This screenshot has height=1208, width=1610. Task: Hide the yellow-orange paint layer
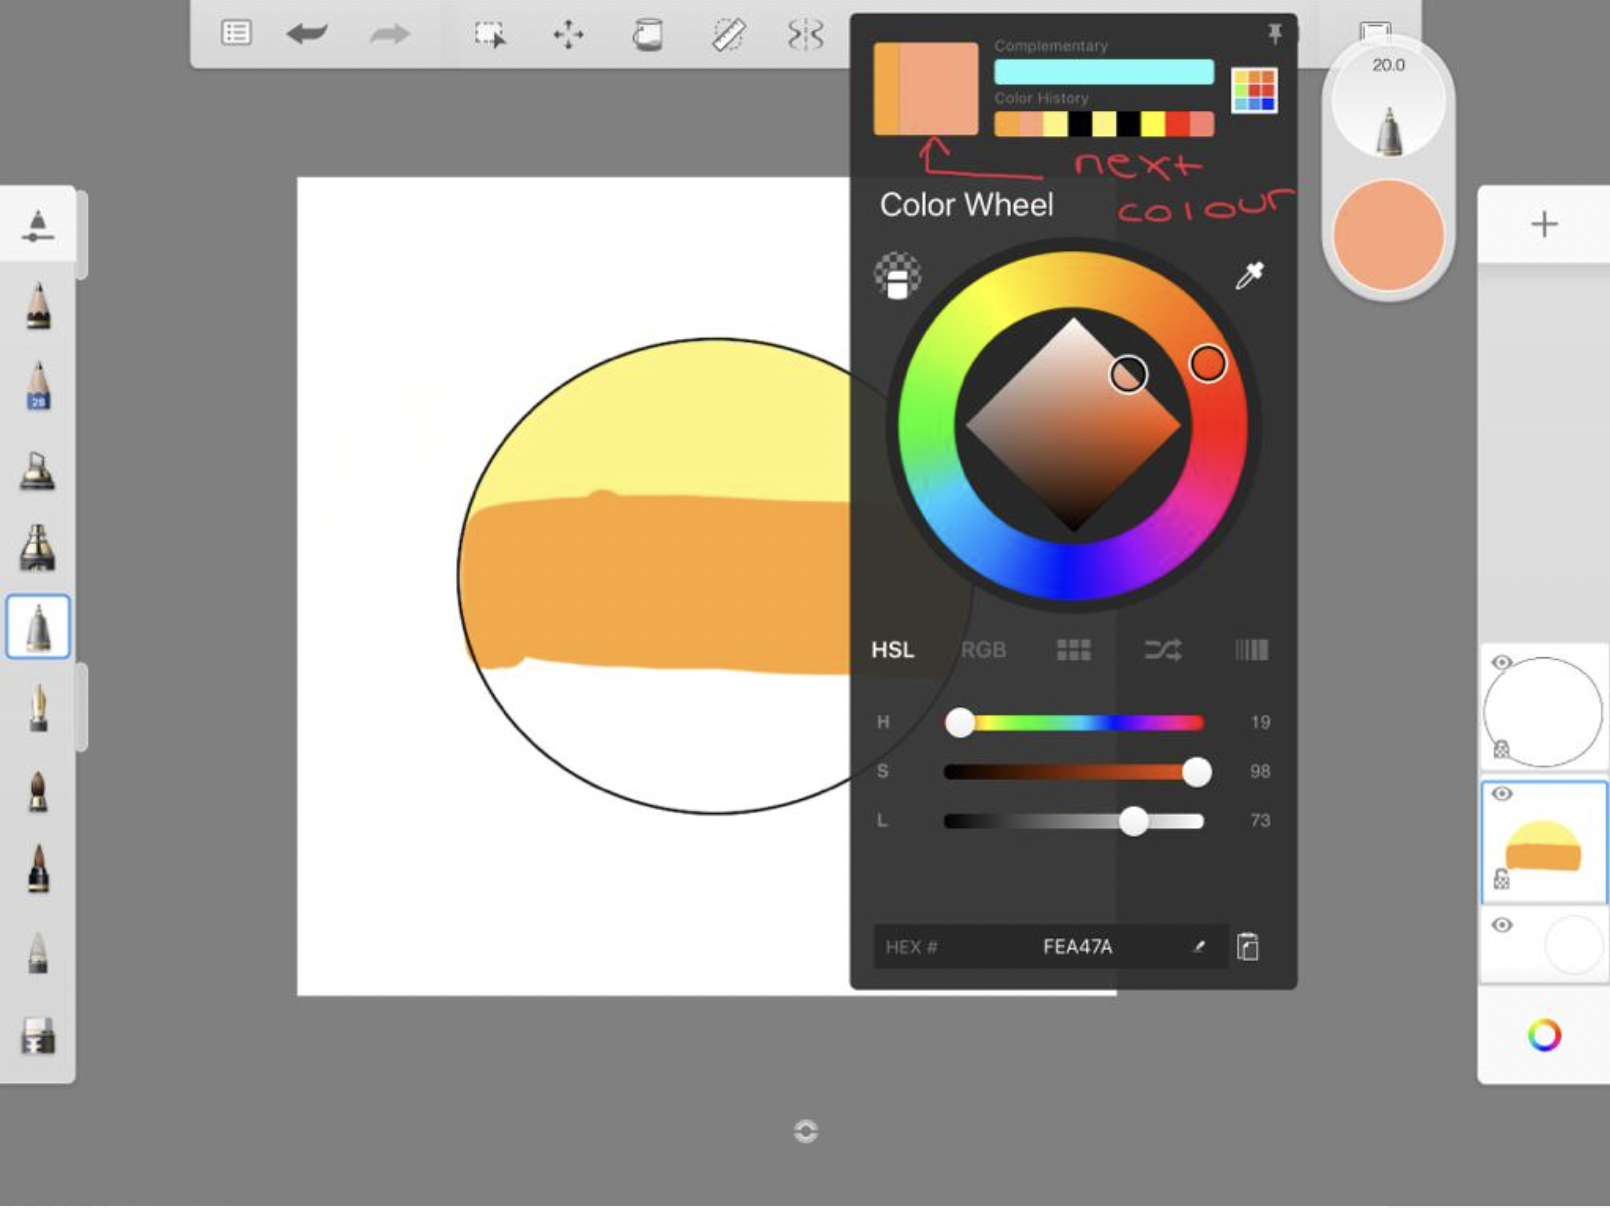1501,794
